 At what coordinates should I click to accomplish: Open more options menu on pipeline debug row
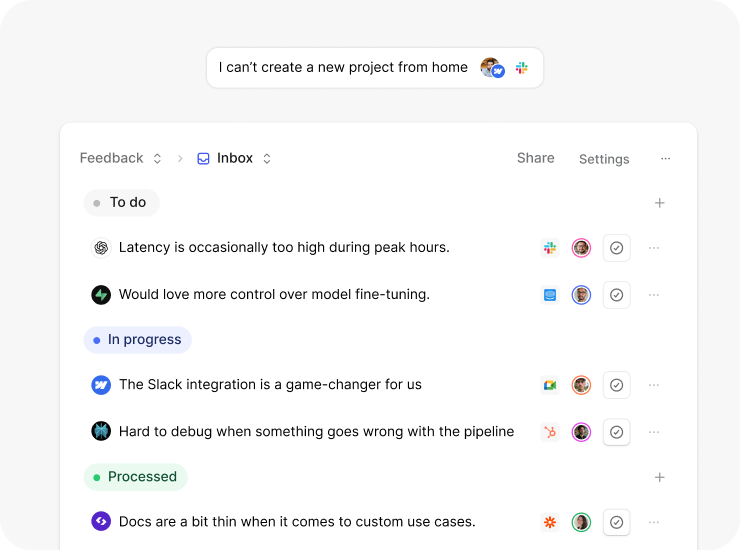coord(654,432)
